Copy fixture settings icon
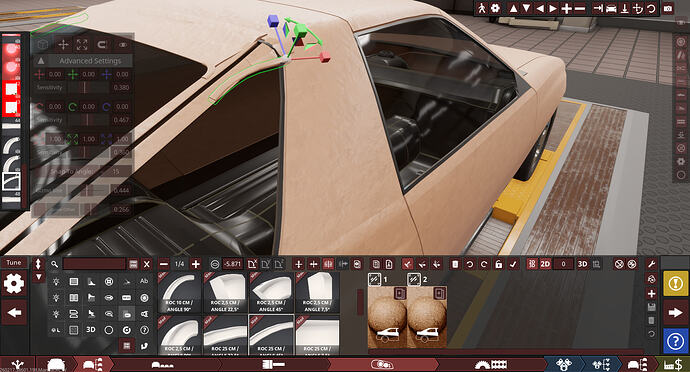 376,264
